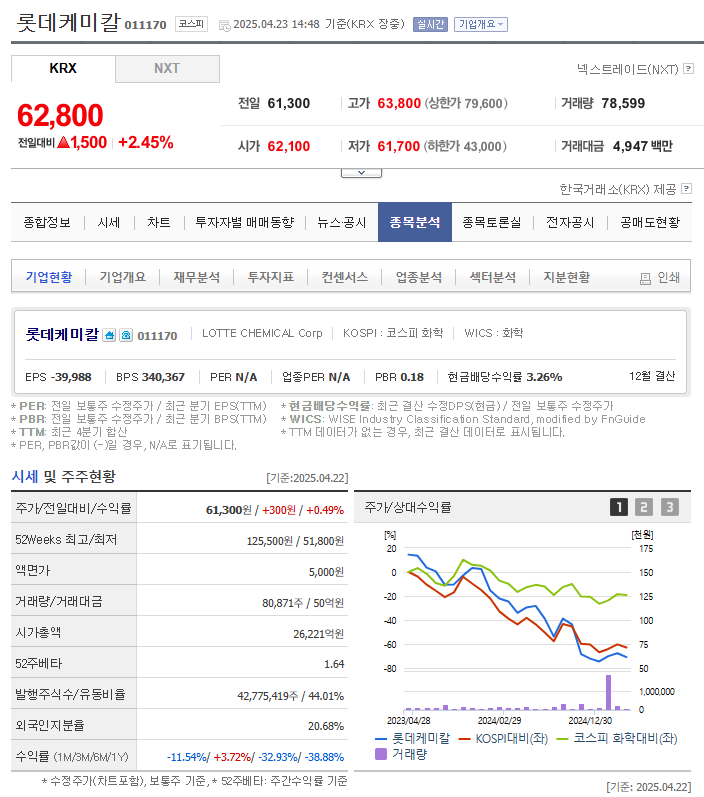Image resolution: width=704 pixels, height=797 pixels.
Task: Click the 롯데케미칼 company name heading
Action: (x=69, y=22)
